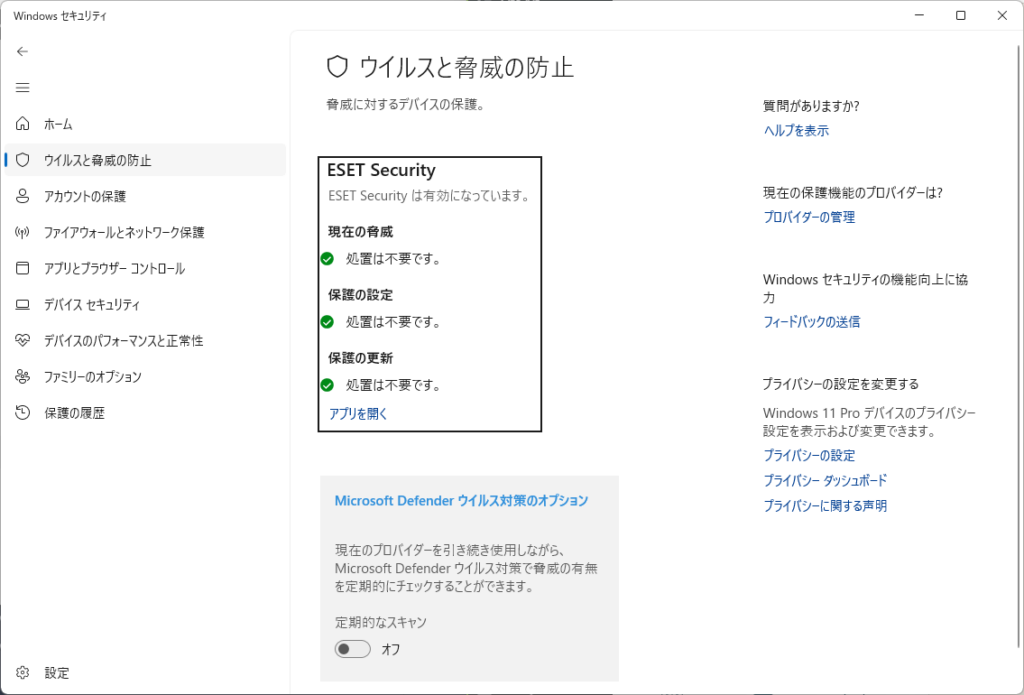Screen dimensions: 1024x695
Task: Click the virus and threat protection shield icon
Action: (22, 160)
